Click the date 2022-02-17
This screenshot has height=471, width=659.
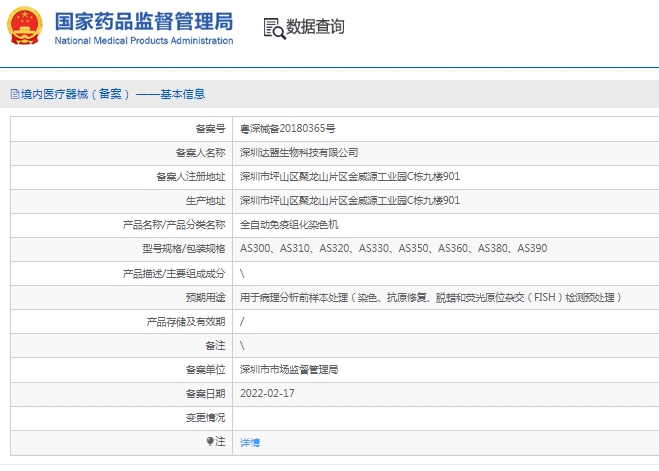point(267,393)
